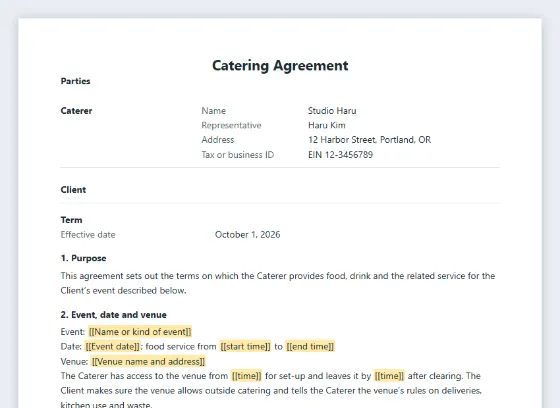Select the time placeholder before 'after clearing'
Viewport: 560px width, 408px height.
389,376
